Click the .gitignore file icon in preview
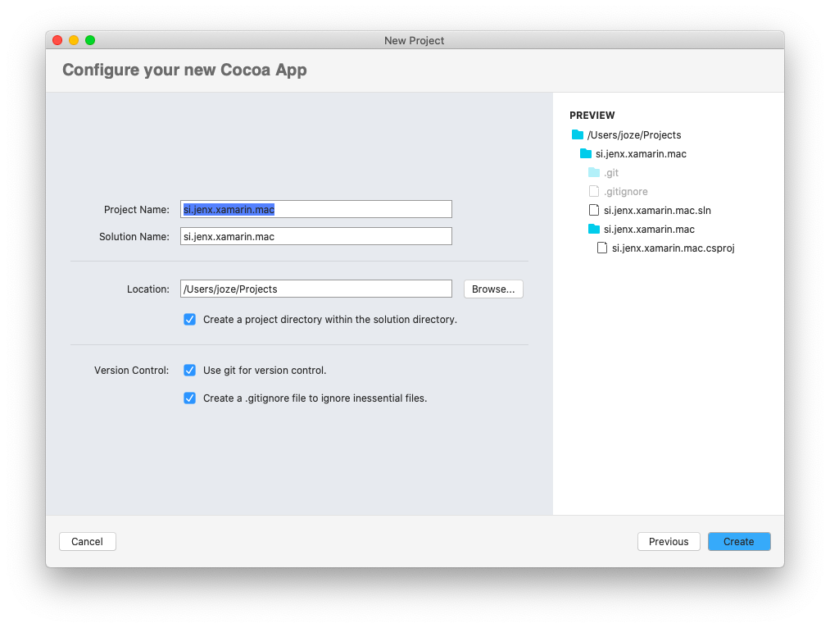 (x=594, y=191)
